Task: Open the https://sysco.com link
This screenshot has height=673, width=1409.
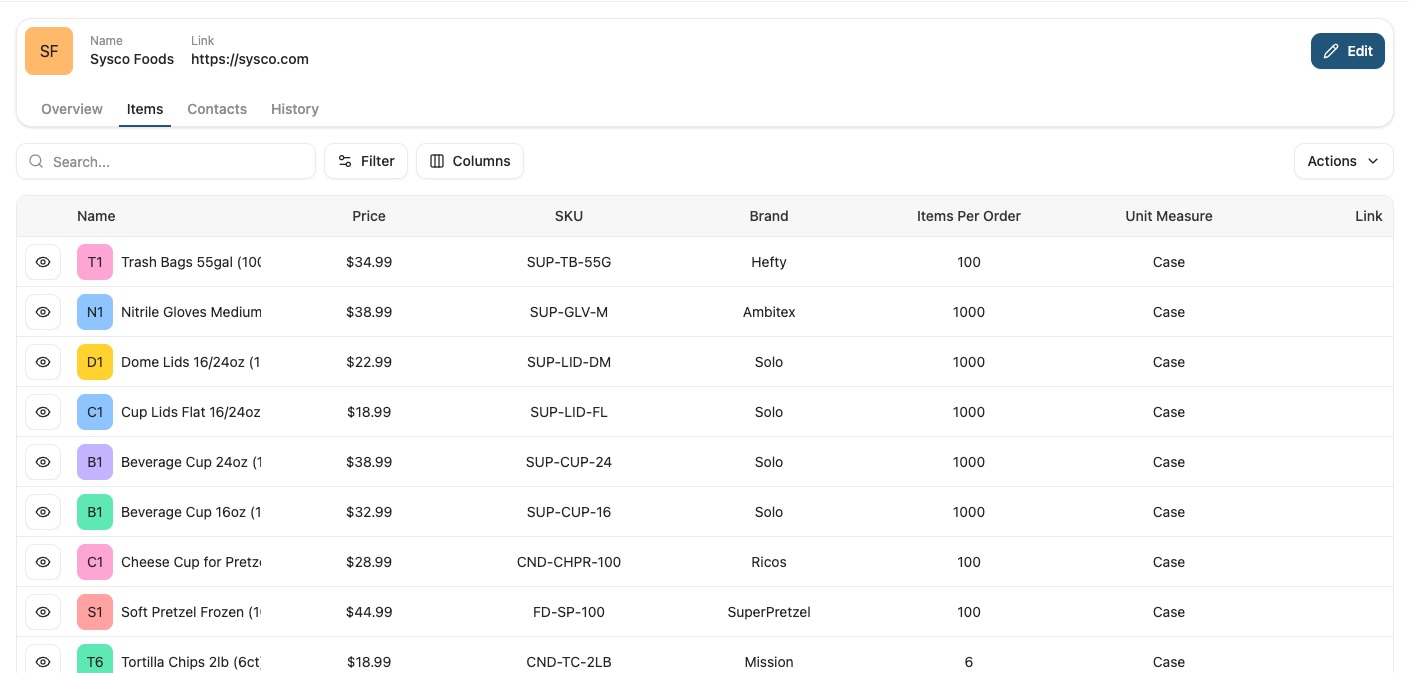Action: [250, 59]
